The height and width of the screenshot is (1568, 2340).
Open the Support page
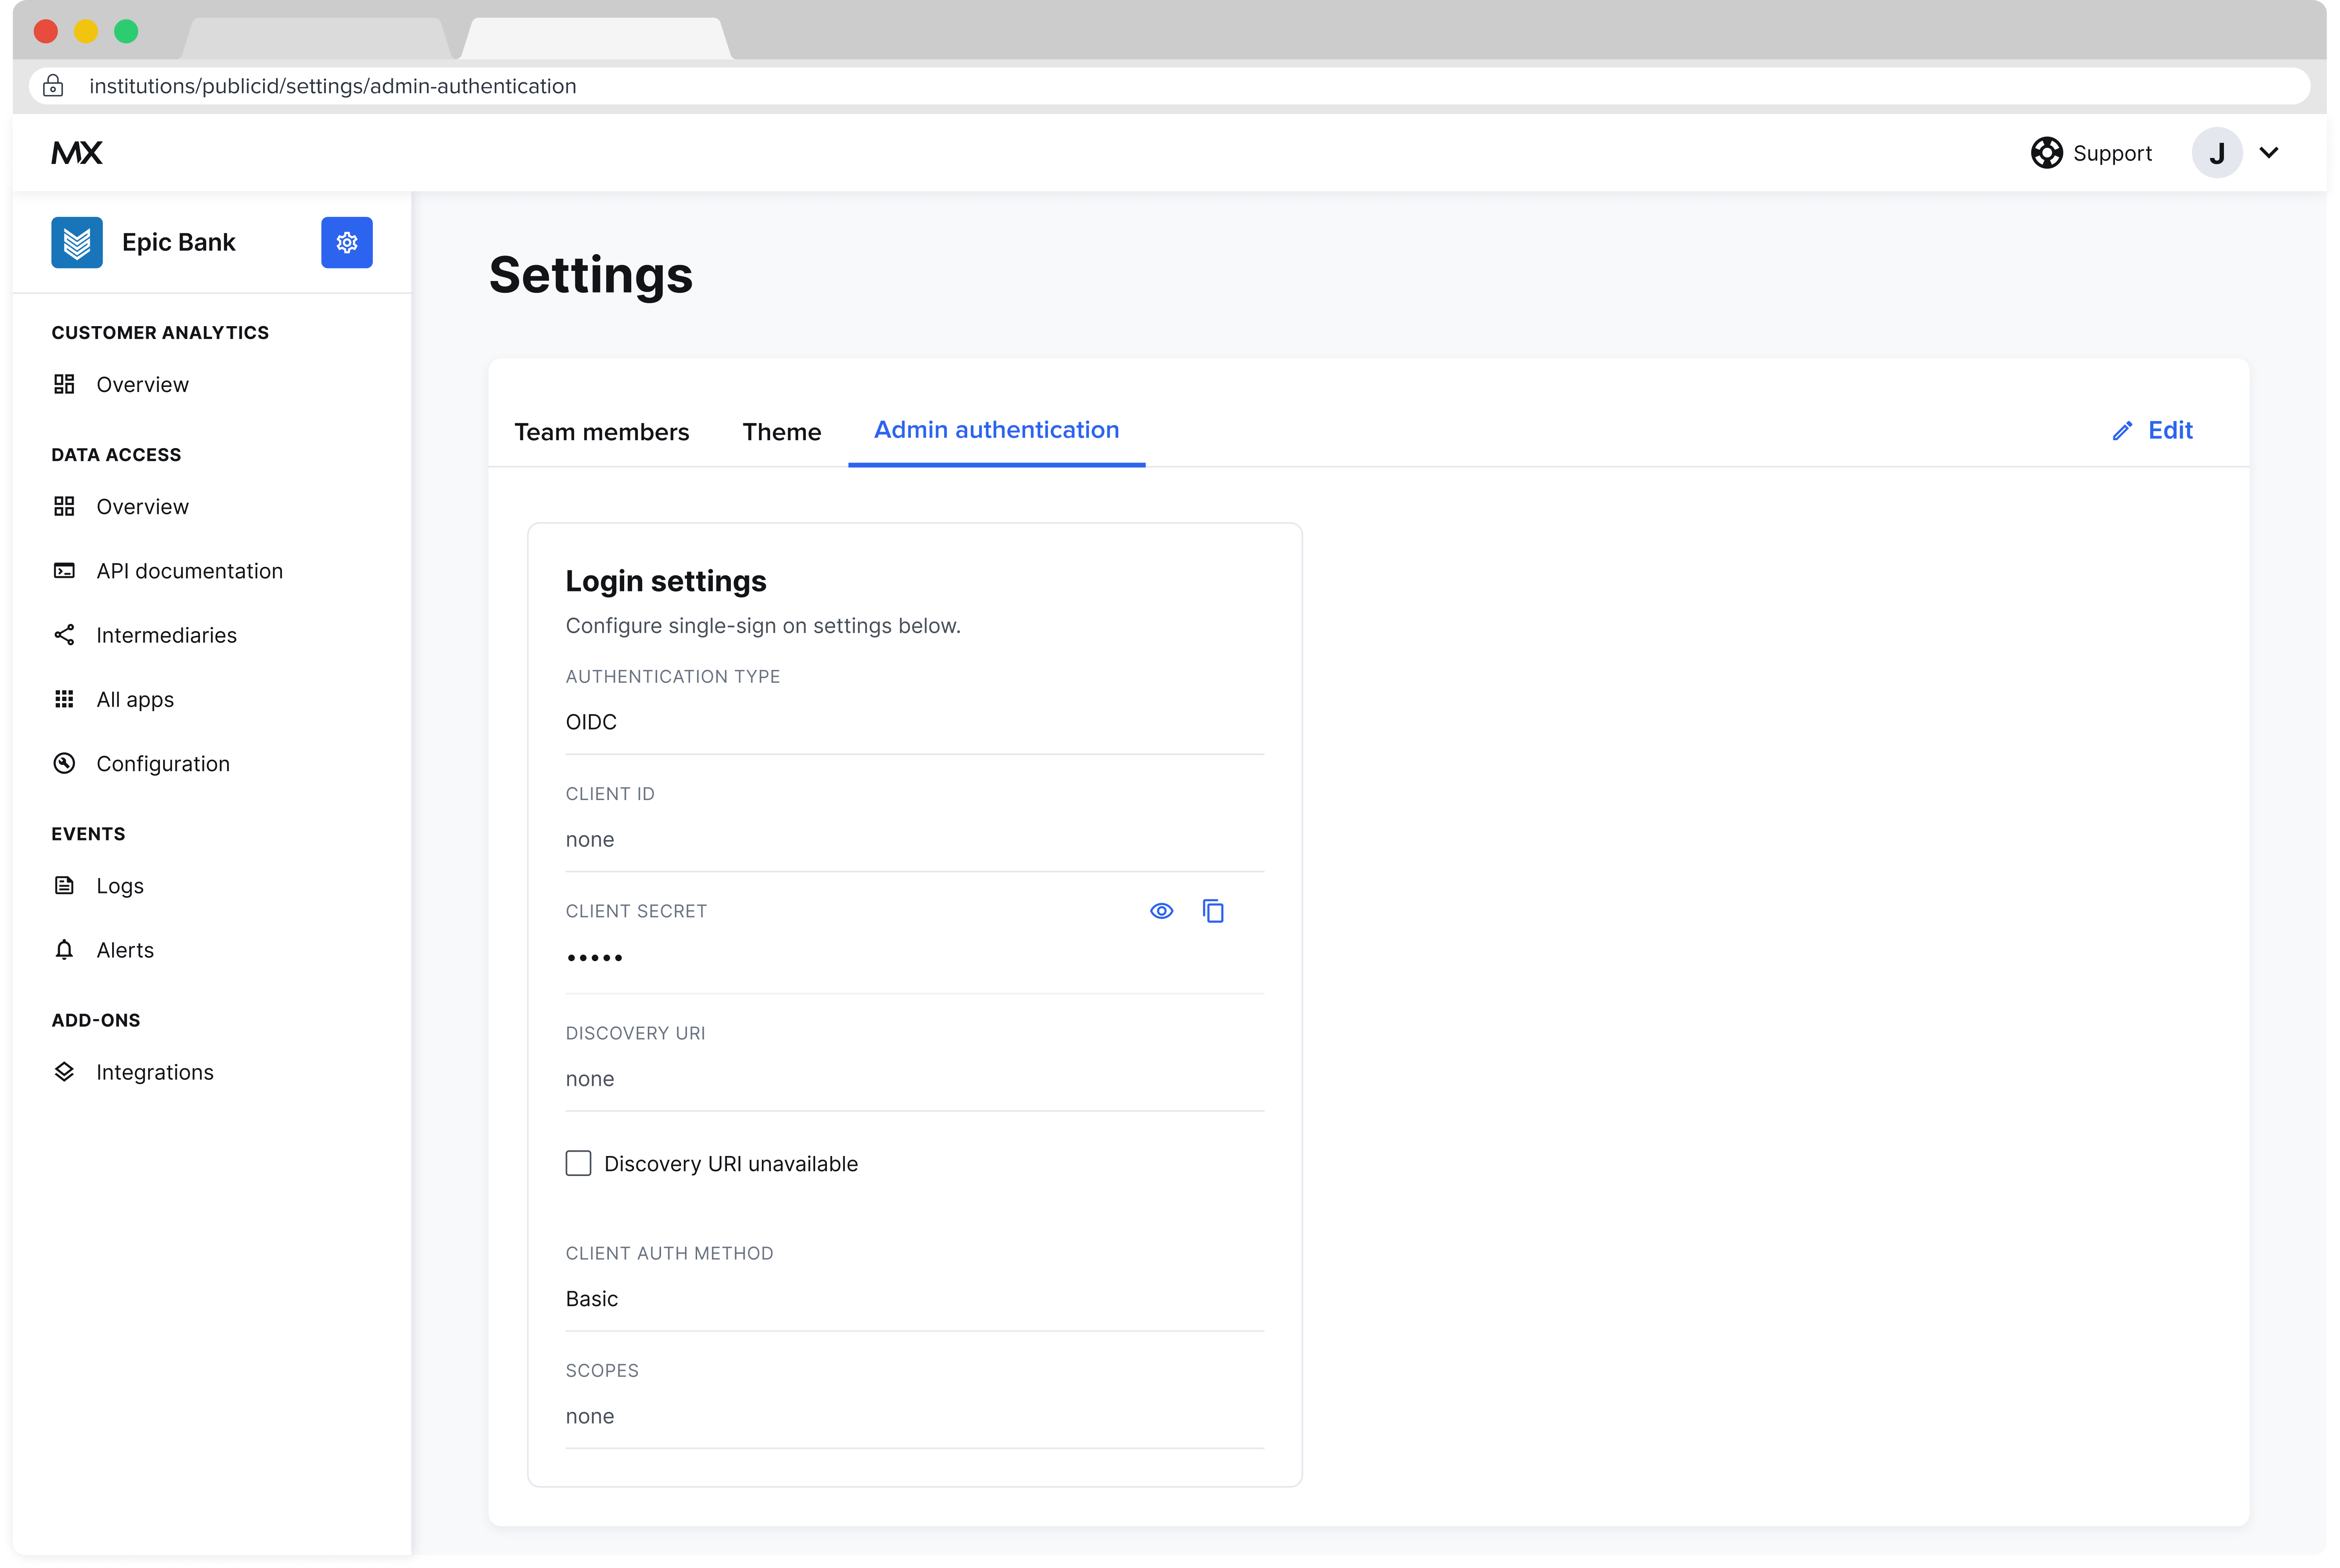point(2091,152)
